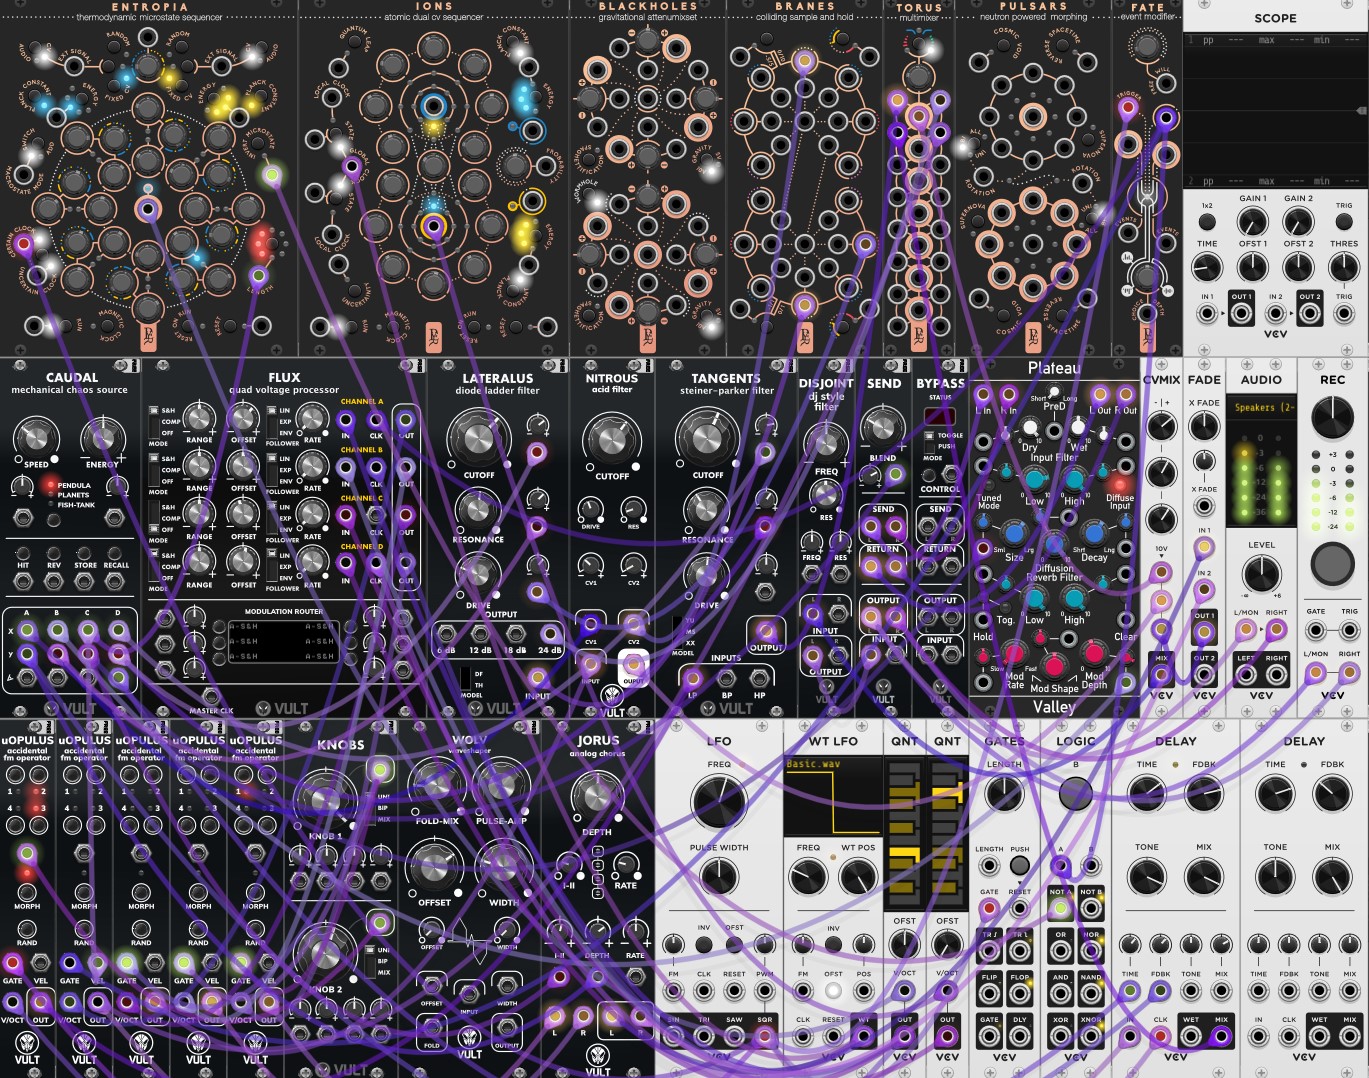Click the Nitrous DRIVE knob
The width and height of the screenshot is (1369, 1078).
[x=591, y=508]
